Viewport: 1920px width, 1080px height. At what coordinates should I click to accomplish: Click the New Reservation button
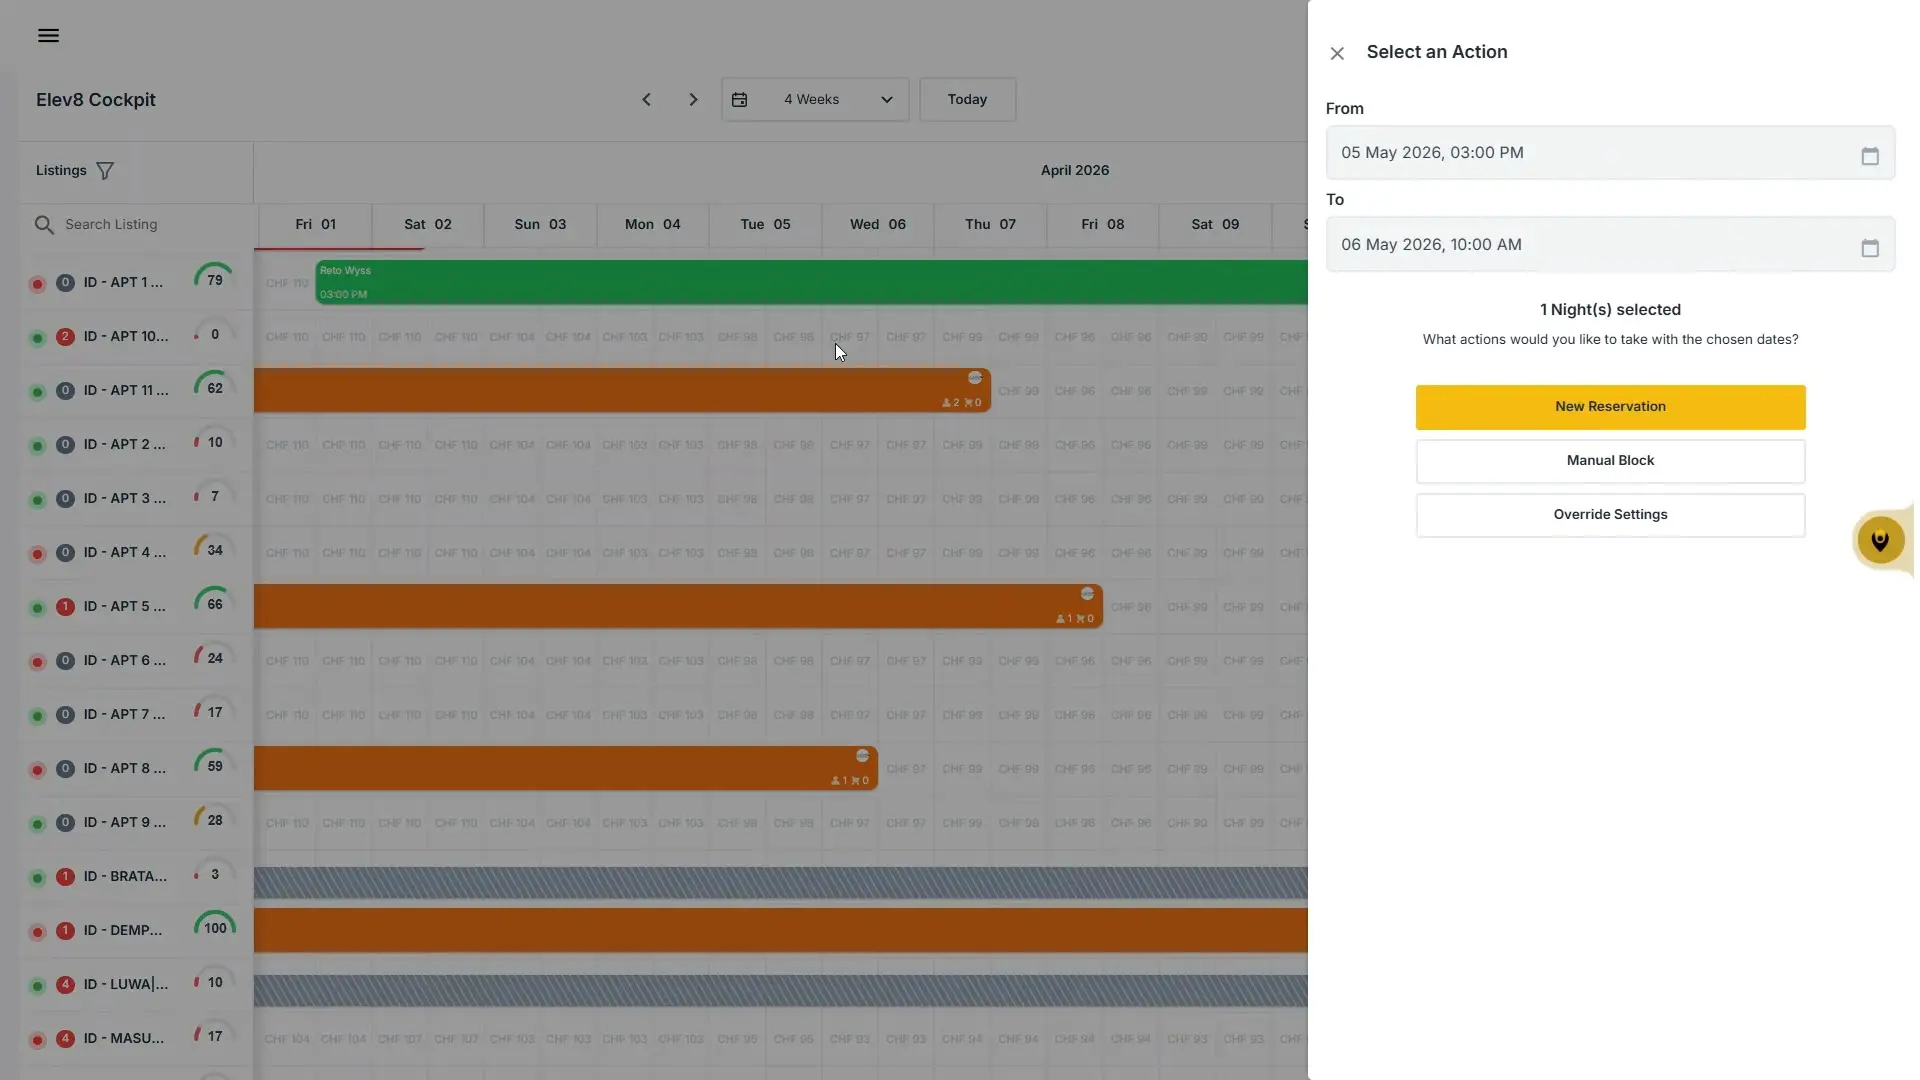[1610, 407]
